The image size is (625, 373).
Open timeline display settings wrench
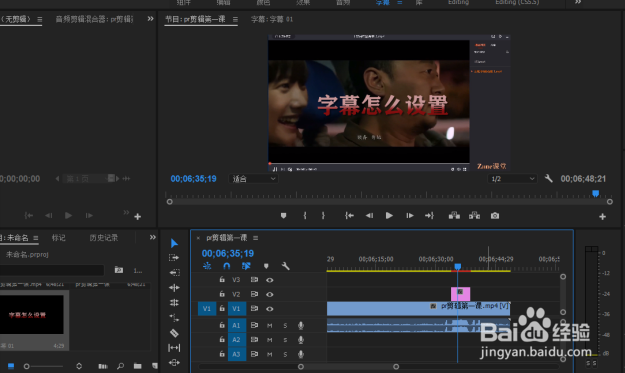pos(285,266)
